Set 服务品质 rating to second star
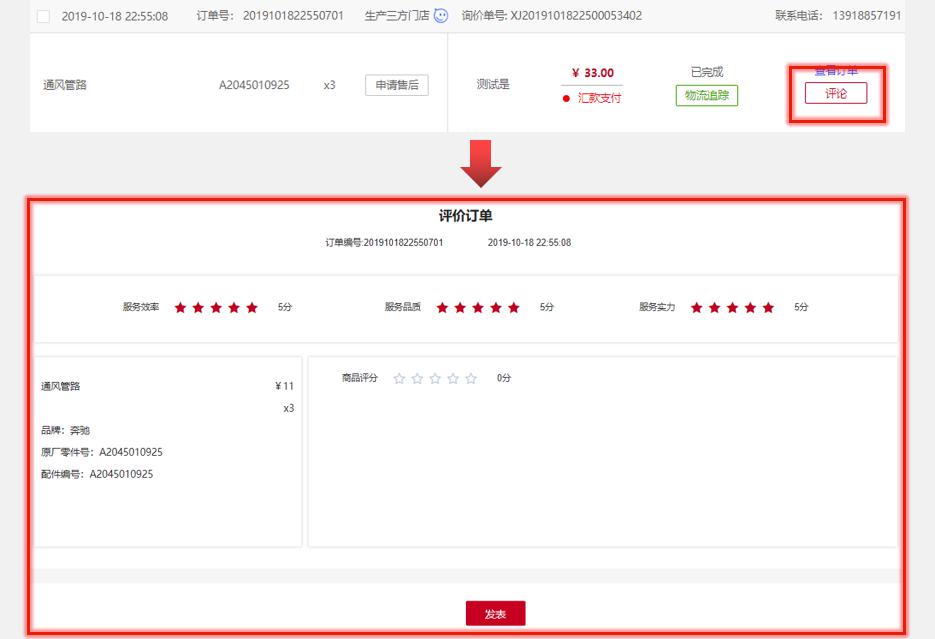The image size is (935, 639). tap(460, 308)
